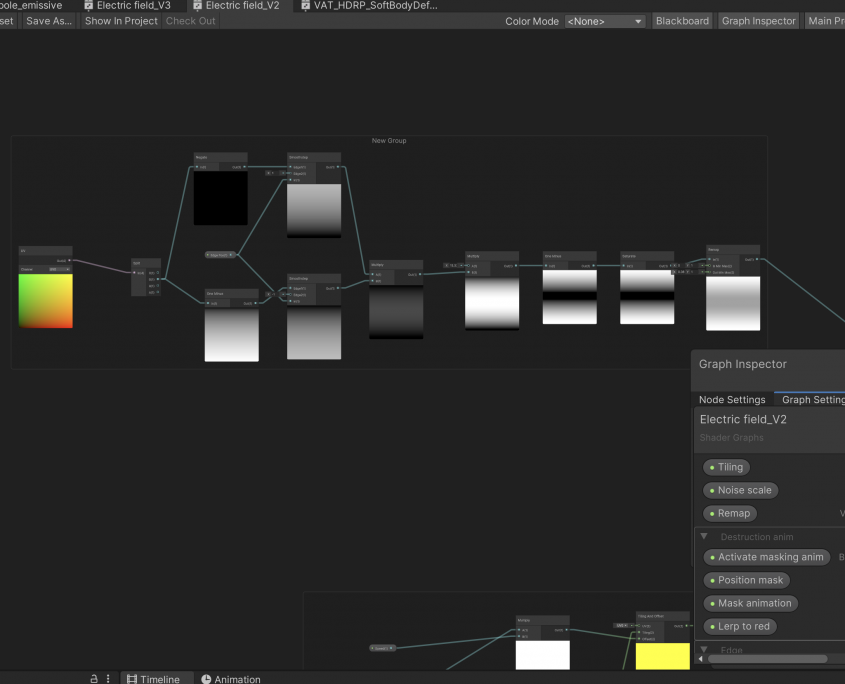Collapse the Destruction anim category
Screen dimensions: 845x684
click(704, 537)
